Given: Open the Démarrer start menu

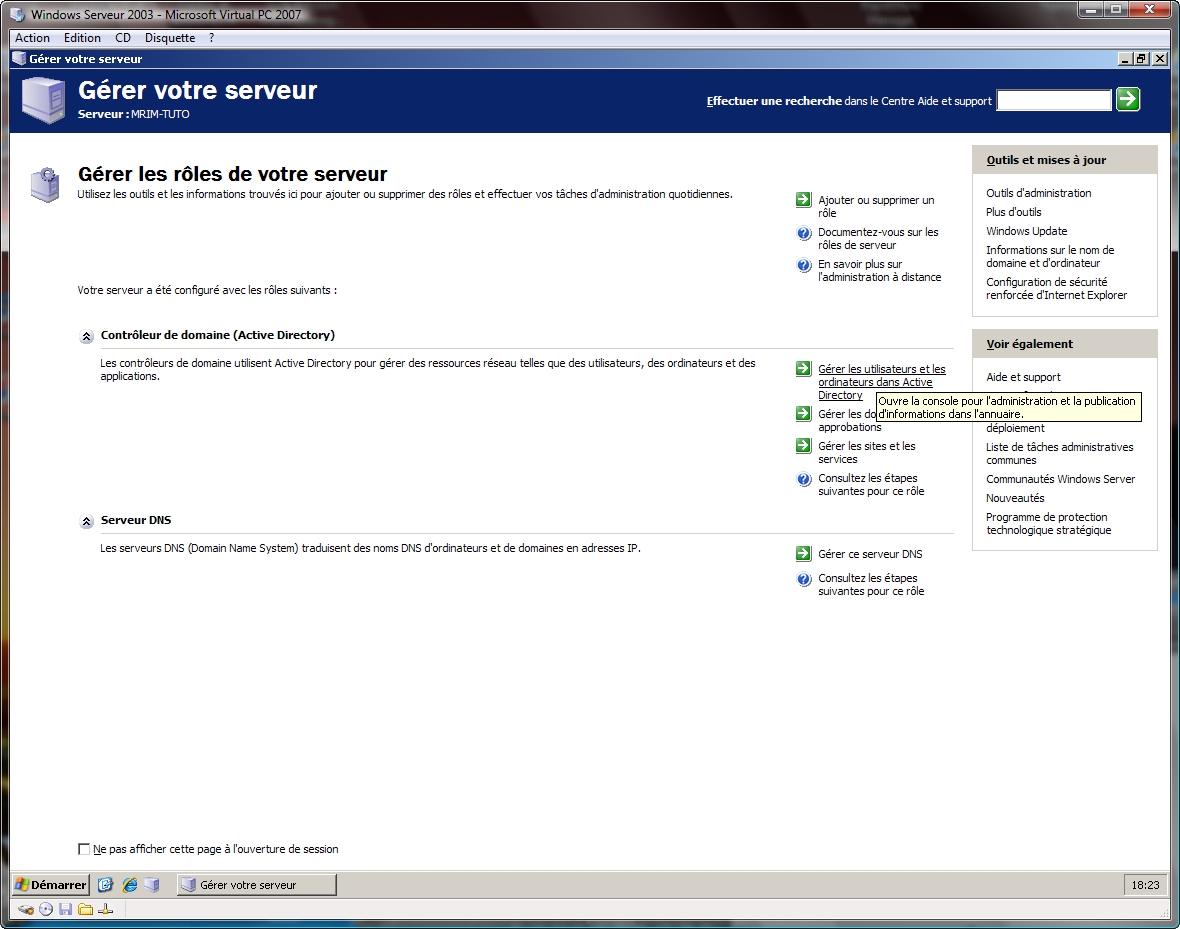Looking at the screenshot, I should 51,885.
